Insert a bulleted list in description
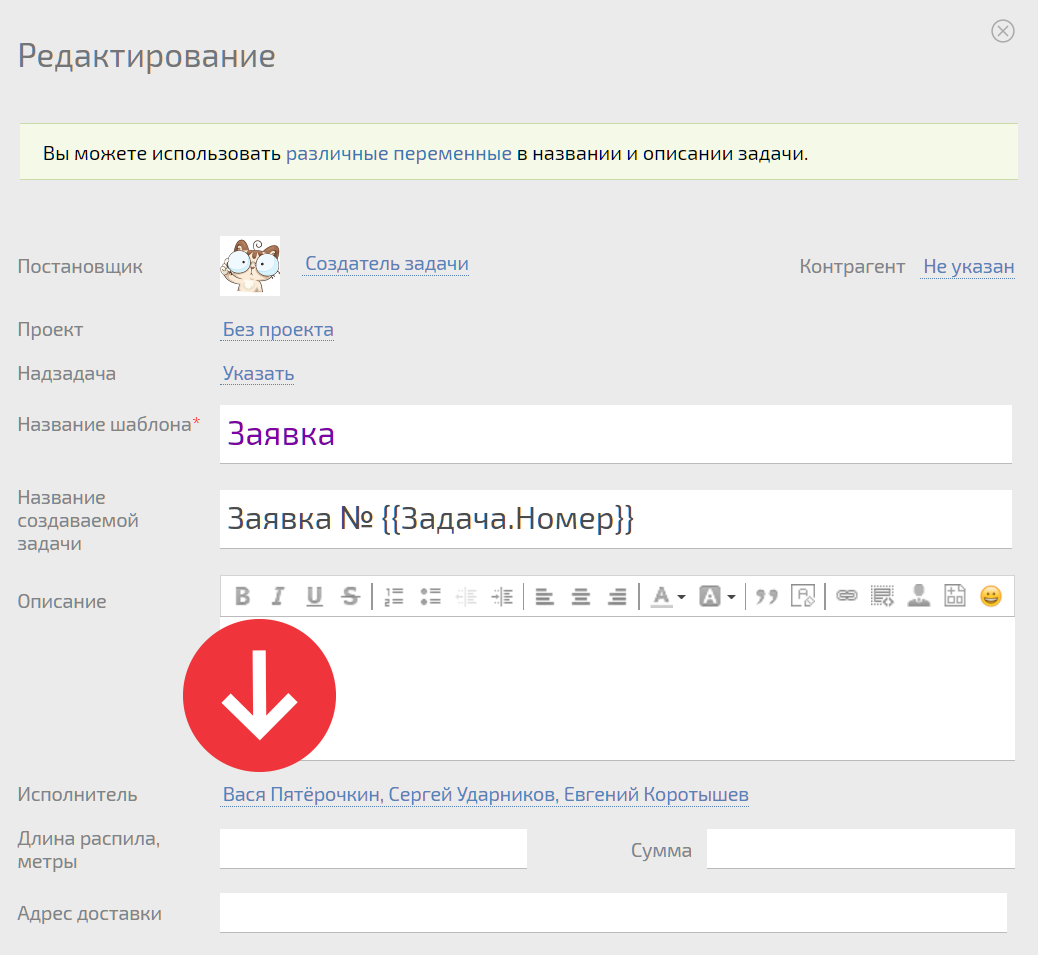The image size is (1038, 955). [430, 596]
